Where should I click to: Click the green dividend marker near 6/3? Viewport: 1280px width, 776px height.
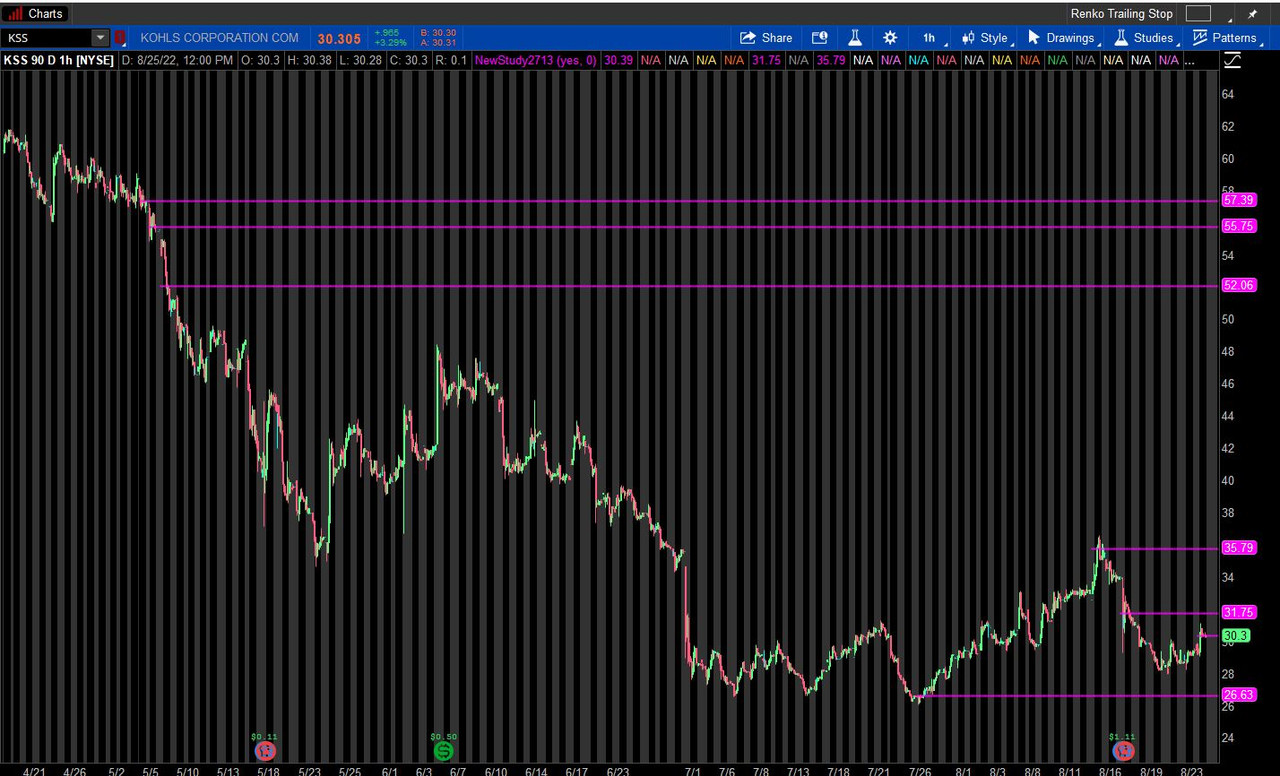coord(443,750)
